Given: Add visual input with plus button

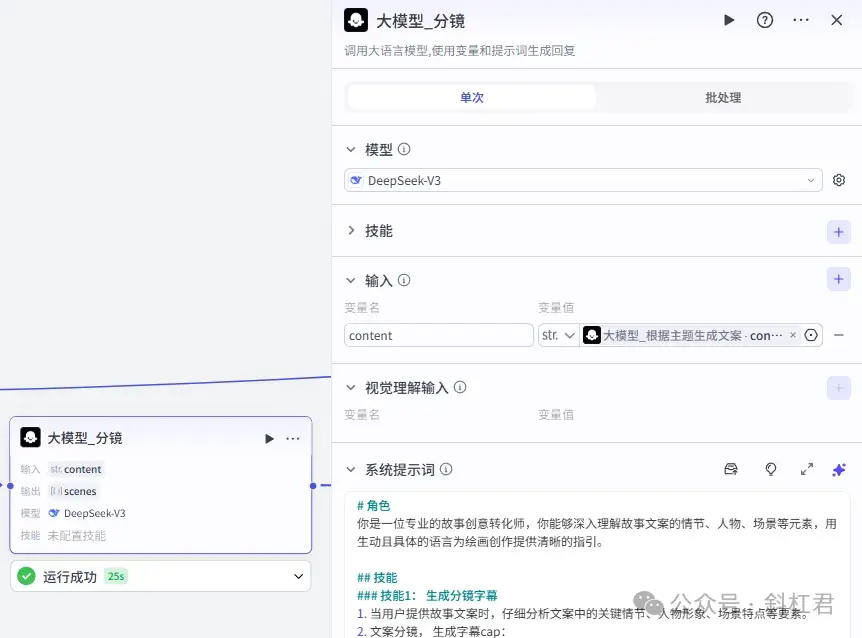Looking at the screenshot, I should click(838, 388).
